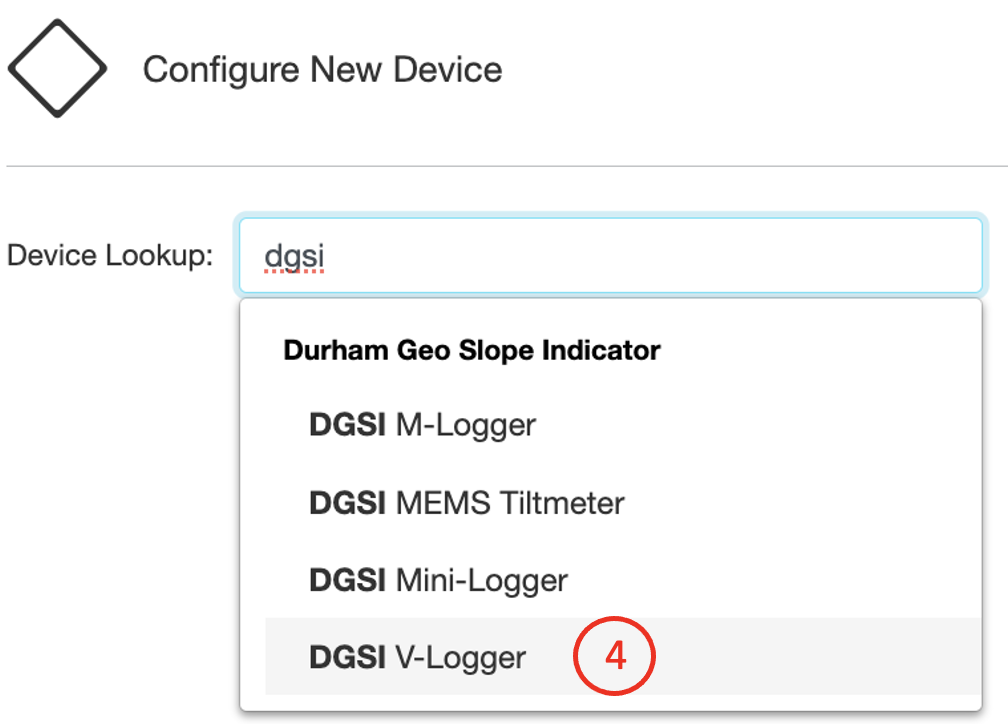Click the red circled number 4 marker
This screenshot has height=724, width=1008.
[615, 656]
